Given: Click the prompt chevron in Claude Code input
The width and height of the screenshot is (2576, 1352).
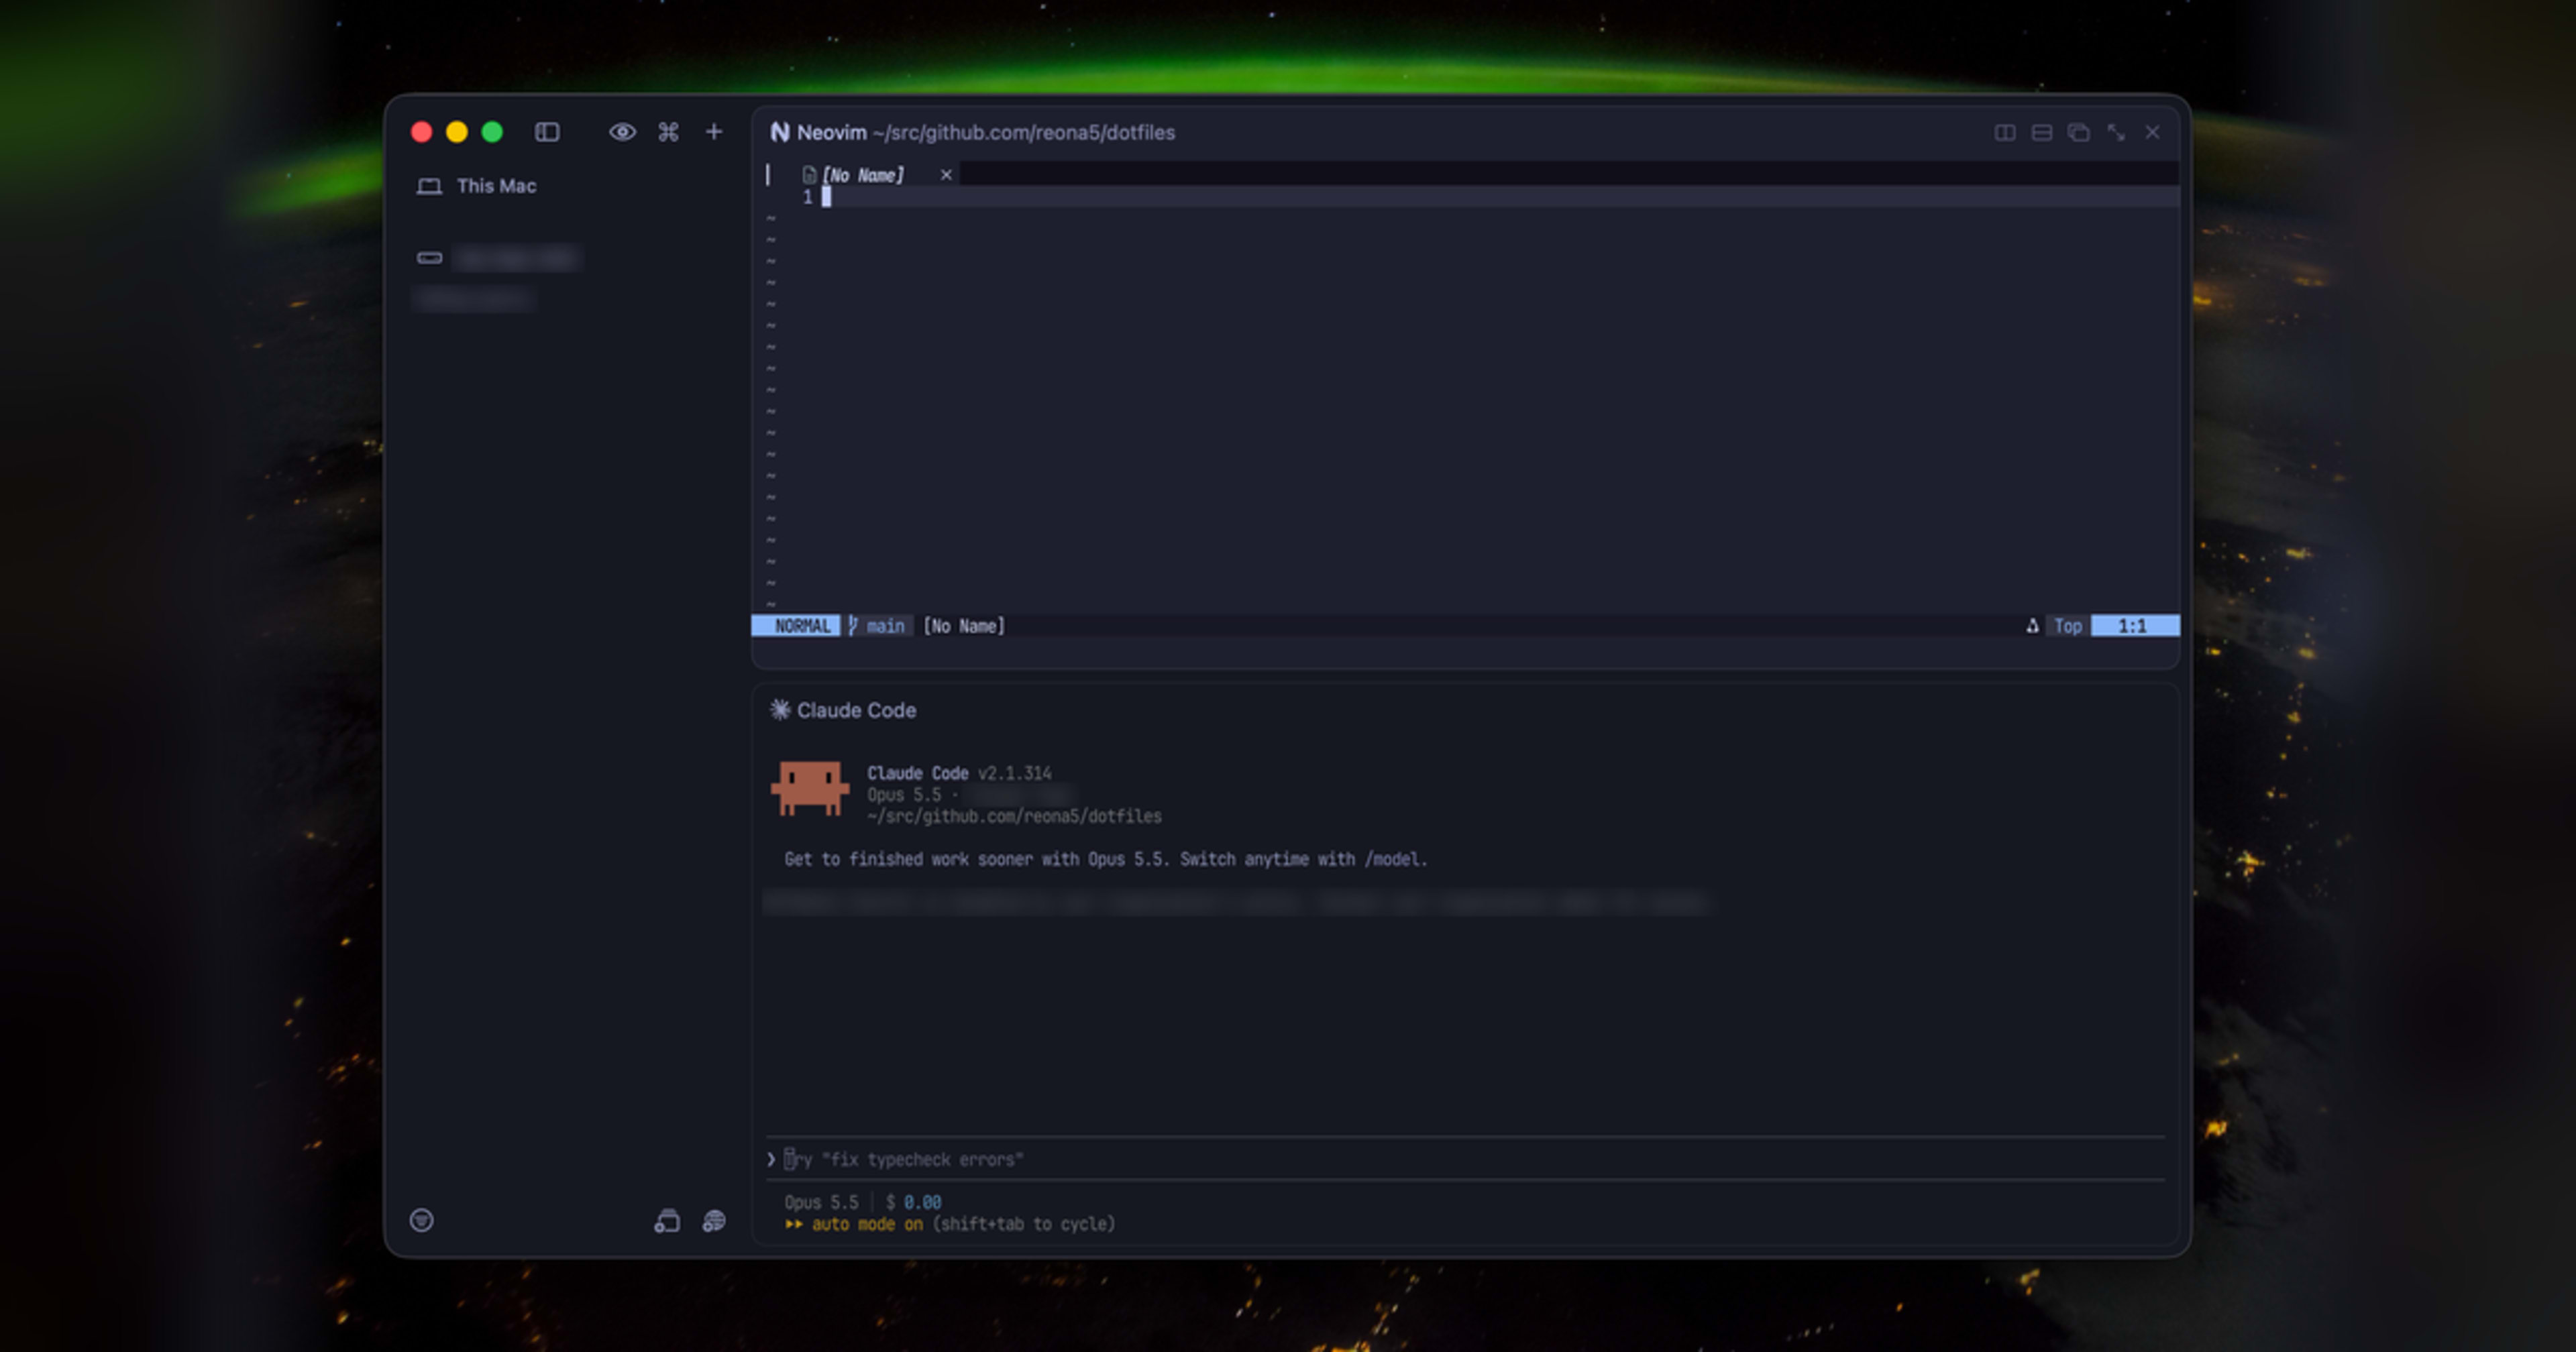Looking at the screenshot, I should tap(771, 1160).
